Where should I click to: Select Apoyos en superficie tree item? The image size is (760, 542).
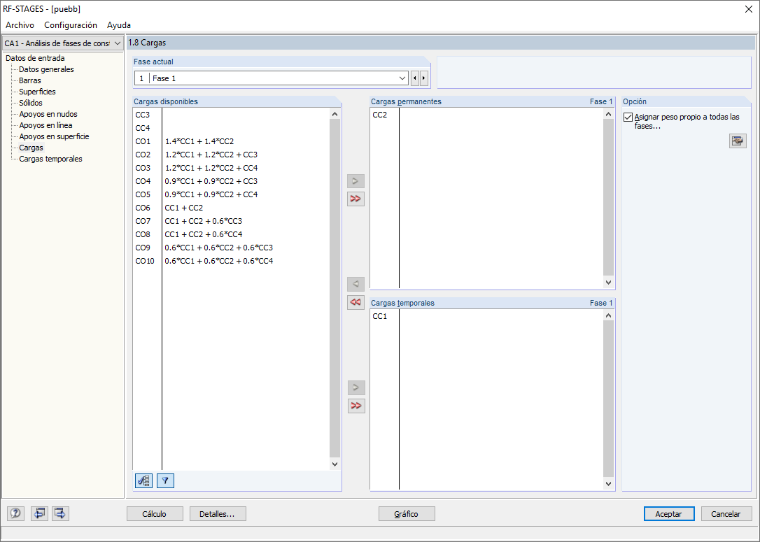pos(54,136)
